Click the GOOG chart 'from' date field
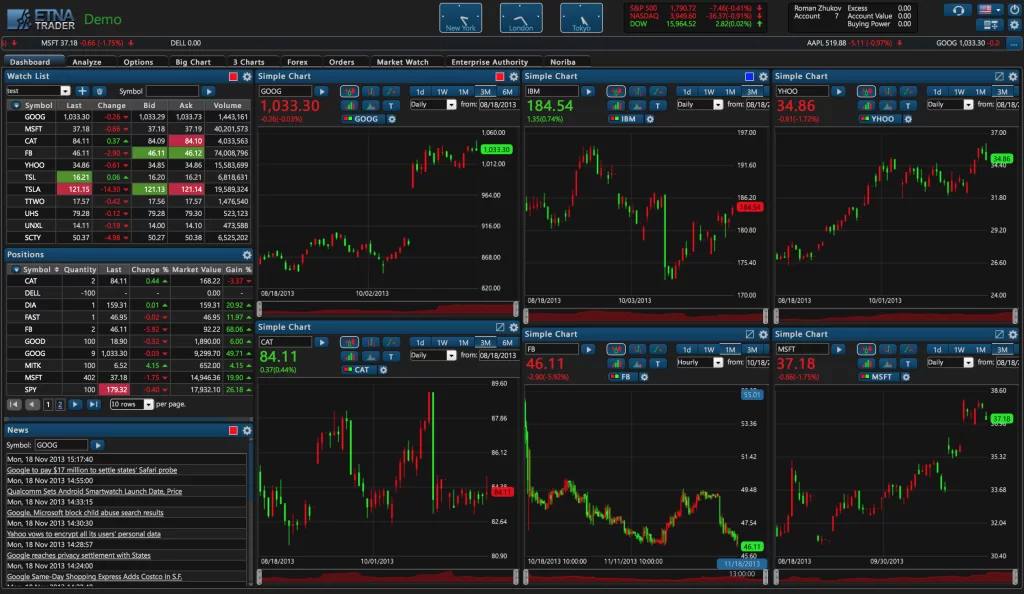The image size is (1024, 594). 498,104
